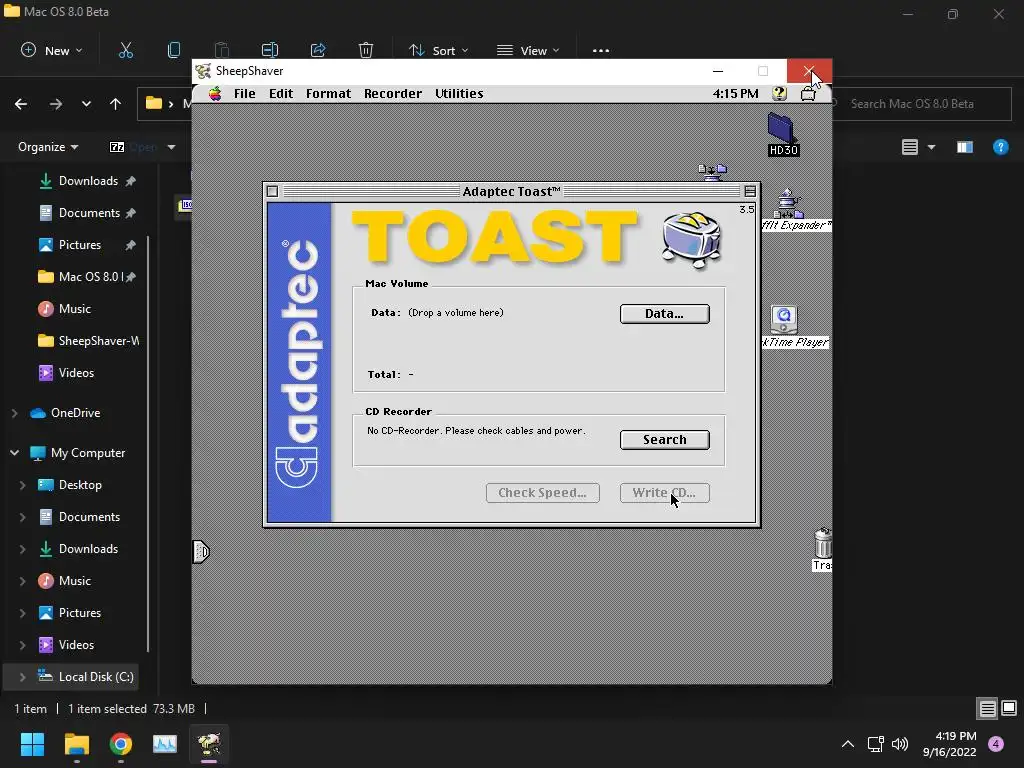The width and height of the screenshot is (1024, 768).
Task: Open File Explorer from taskbar
Action: tap(76, 744)
